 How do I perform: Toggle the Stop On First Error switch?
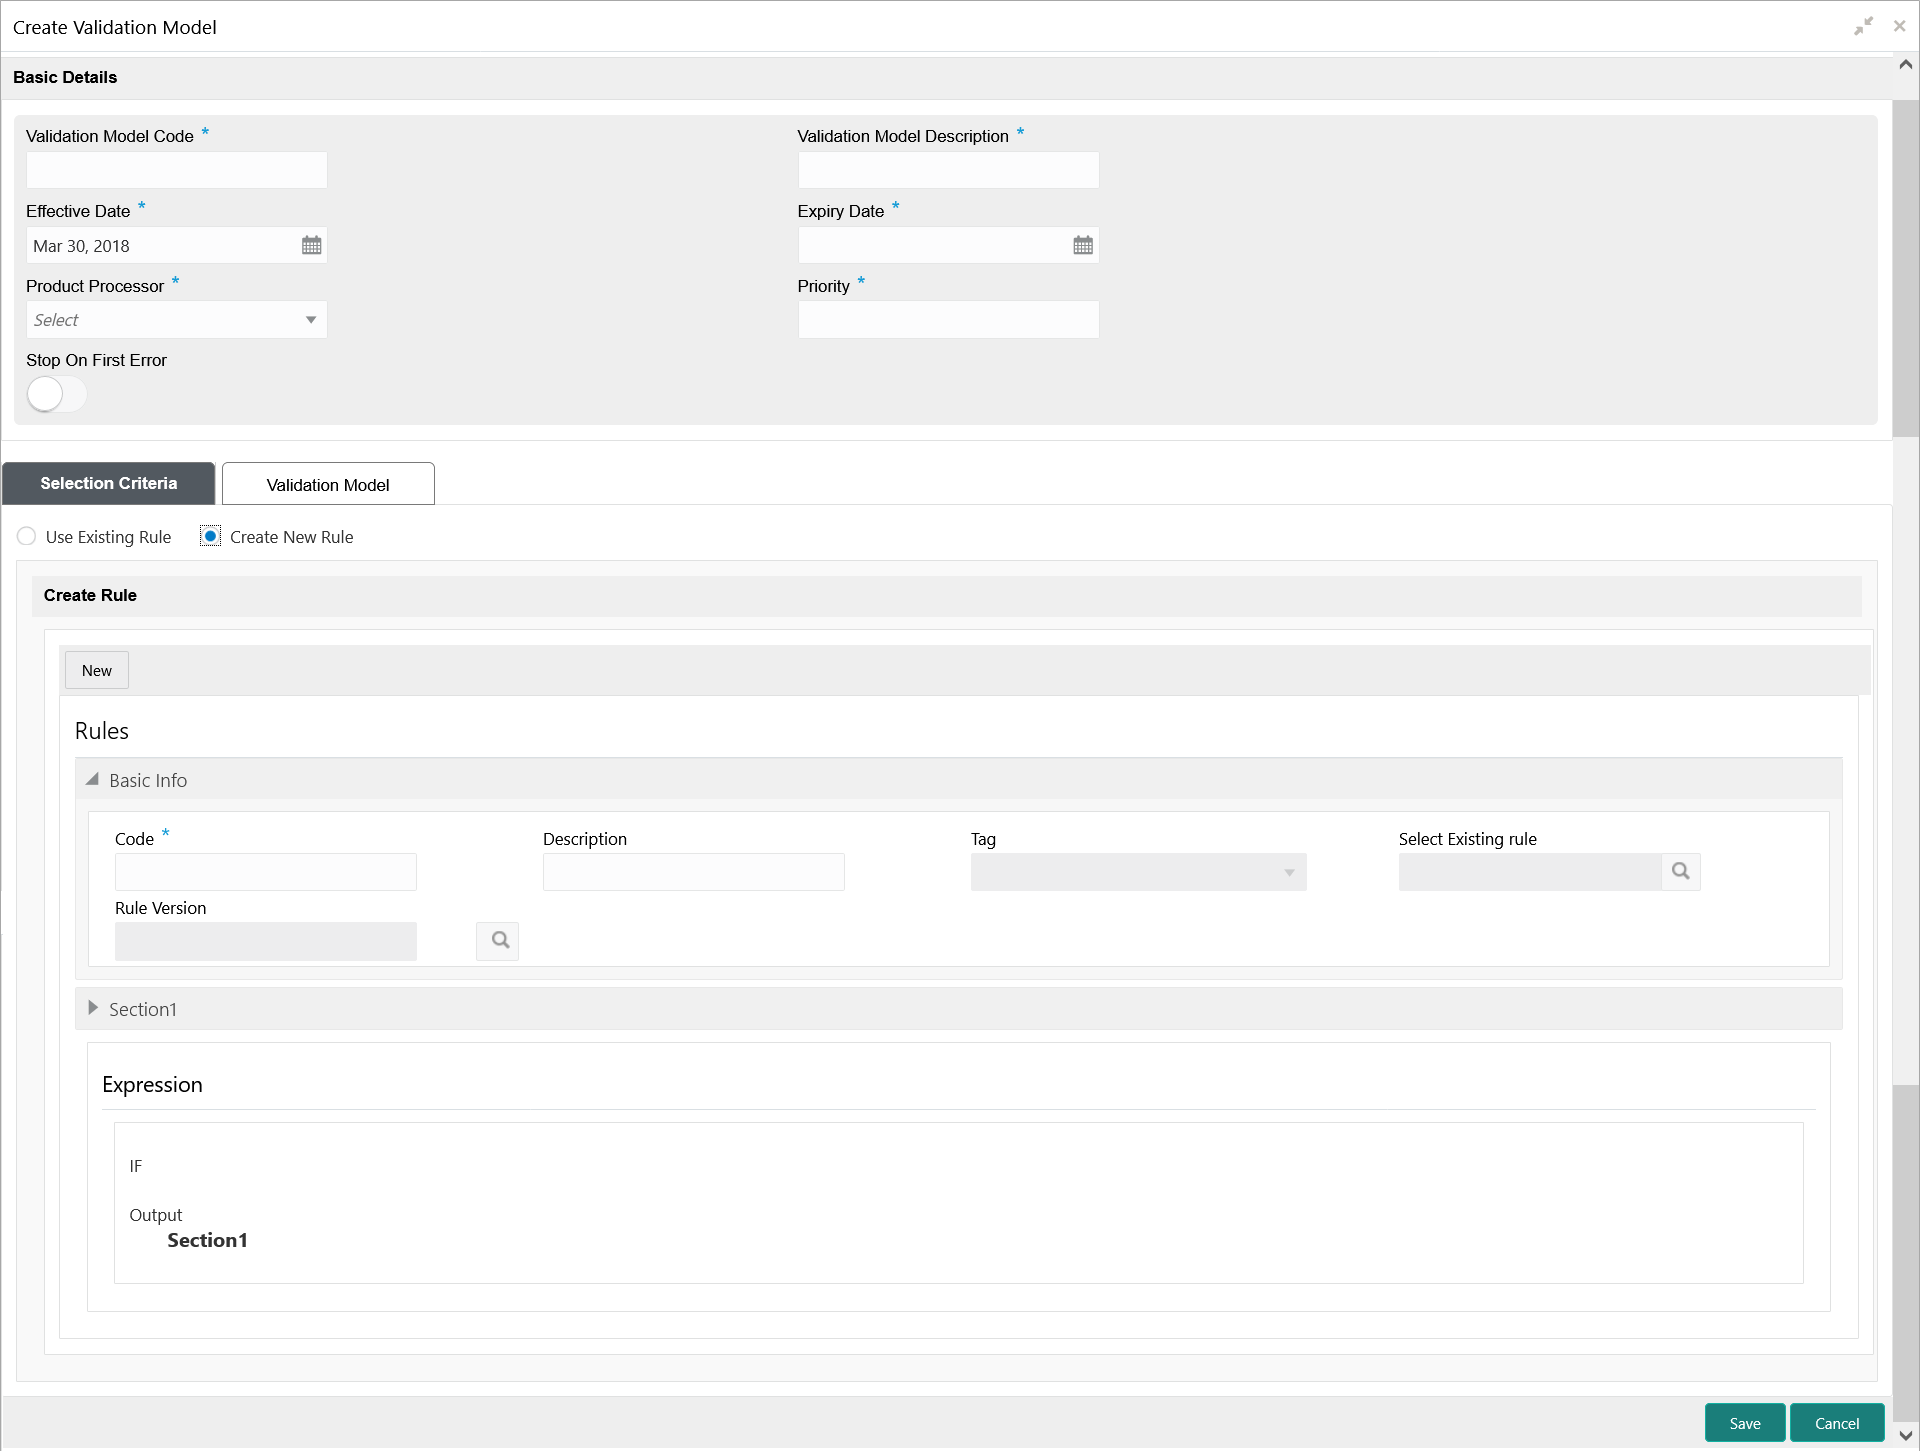tap(56, 394)
